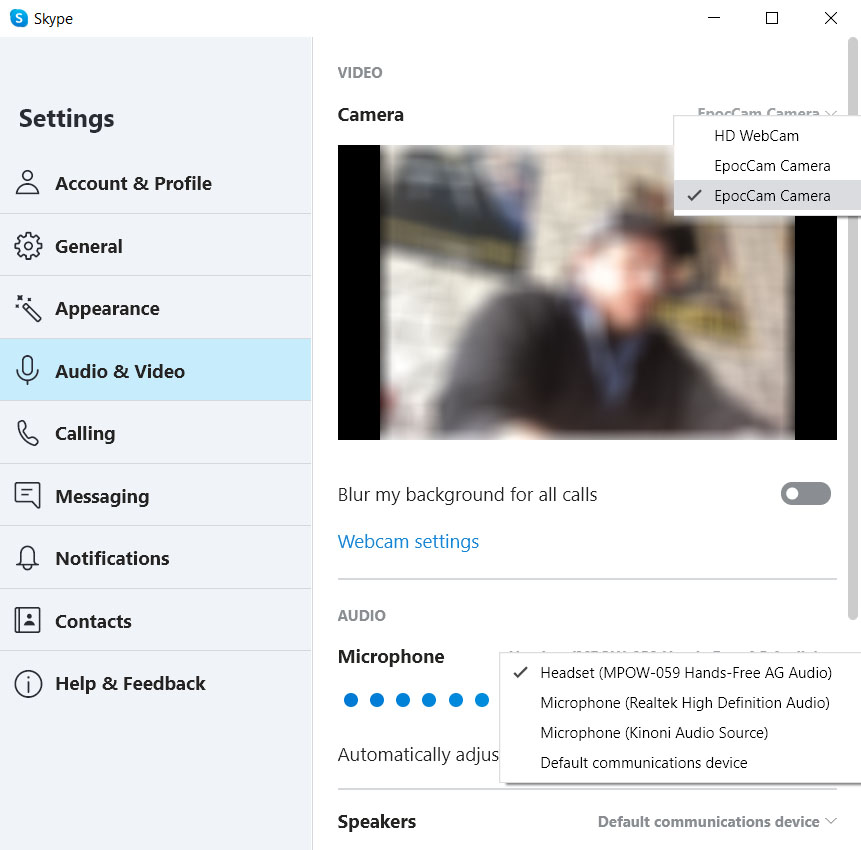Click the "Camera" label

tap(371, 115)
